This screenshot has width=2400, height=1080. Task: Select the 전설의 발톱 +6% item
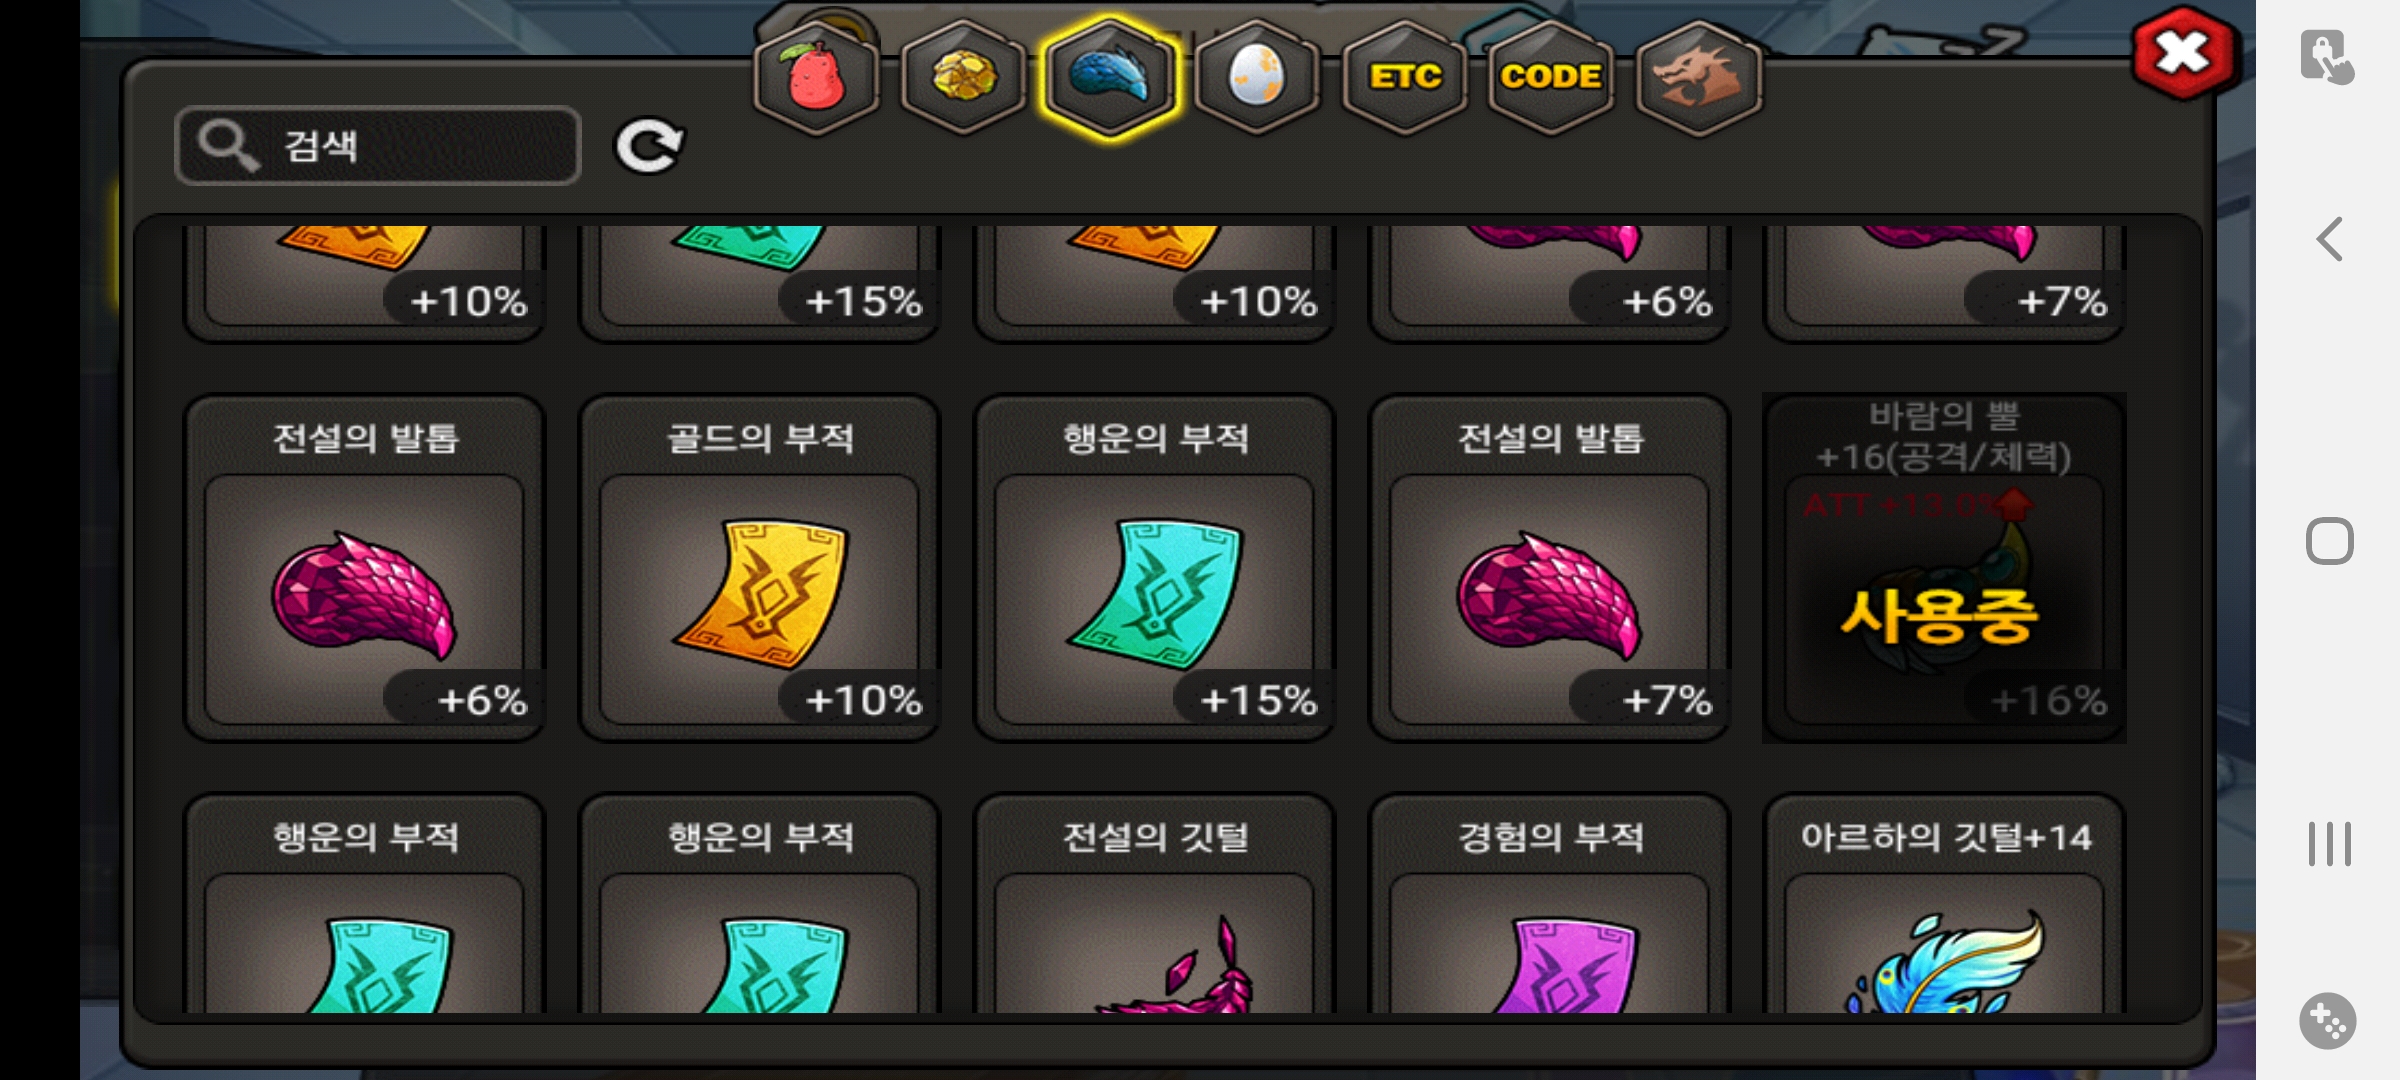365,568
